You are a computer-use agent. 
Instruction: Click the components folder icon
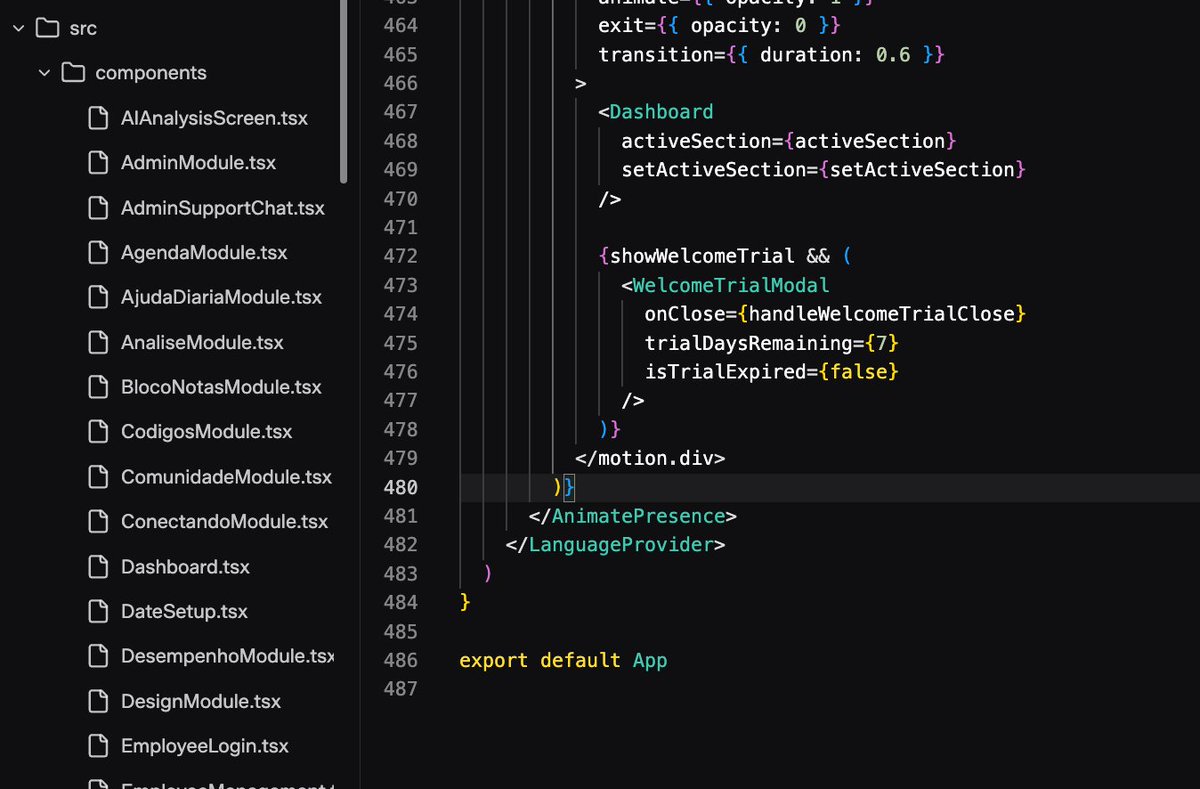tap(72, 73)
